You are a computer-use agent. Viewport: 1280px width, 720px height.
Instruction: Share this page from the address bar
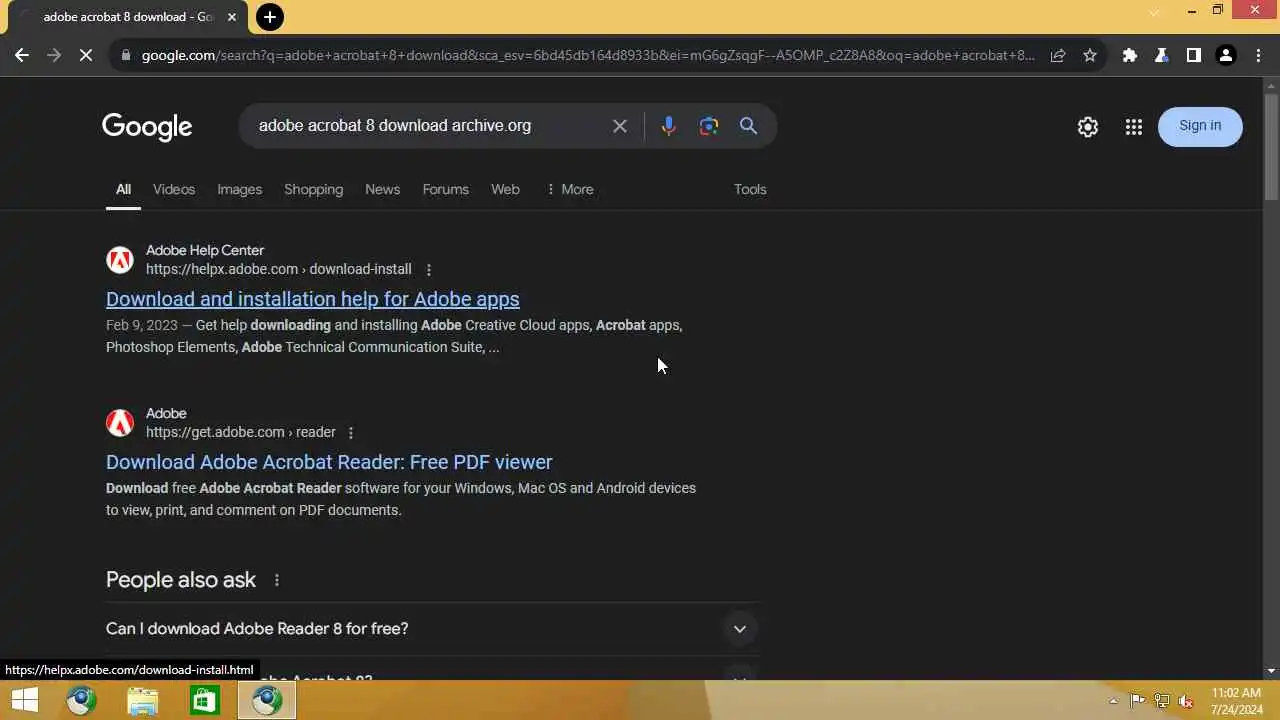pos(1058,56)
